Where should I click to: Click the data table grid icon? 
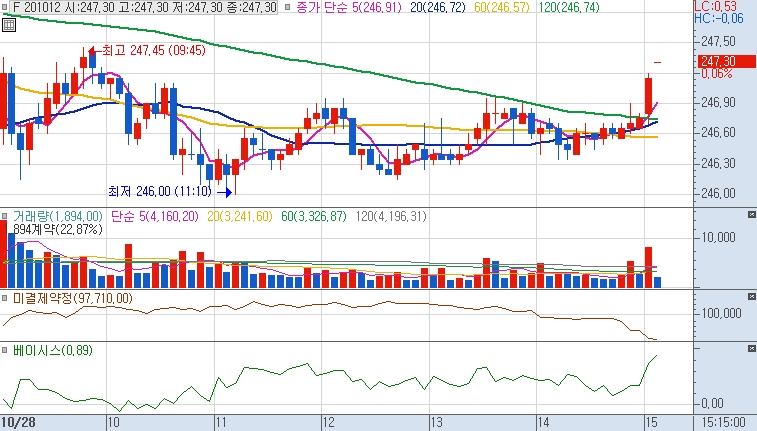9,24
